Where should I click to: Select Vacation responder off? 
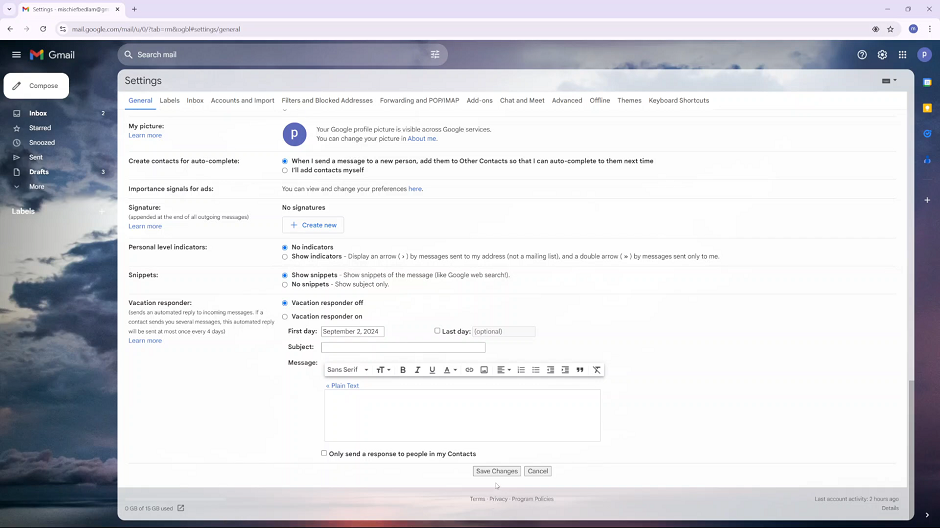coord(285,303)
